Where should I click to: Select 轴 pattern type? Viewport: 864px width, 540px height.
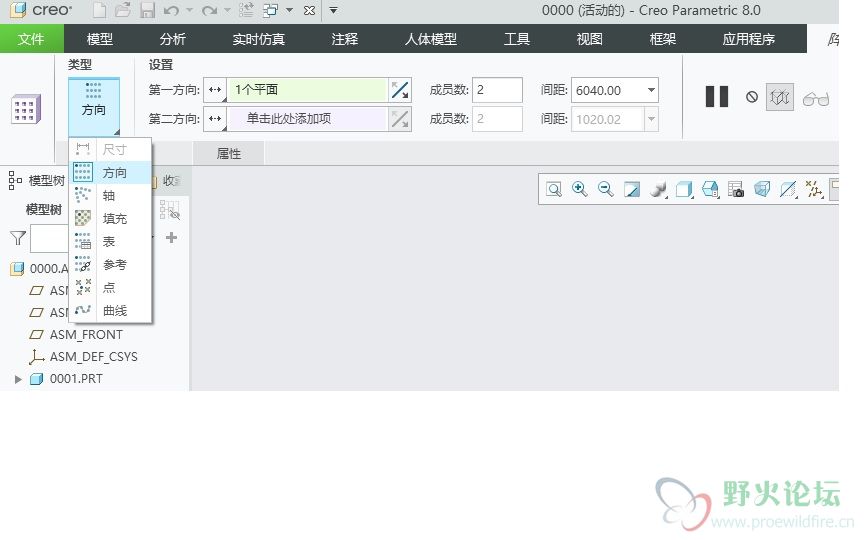(x=110, y=196)
